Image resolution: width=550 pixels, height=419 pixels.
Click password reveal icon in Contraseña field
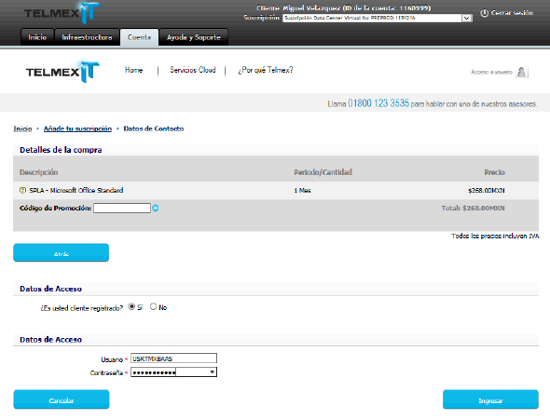[x=212, y=372]
